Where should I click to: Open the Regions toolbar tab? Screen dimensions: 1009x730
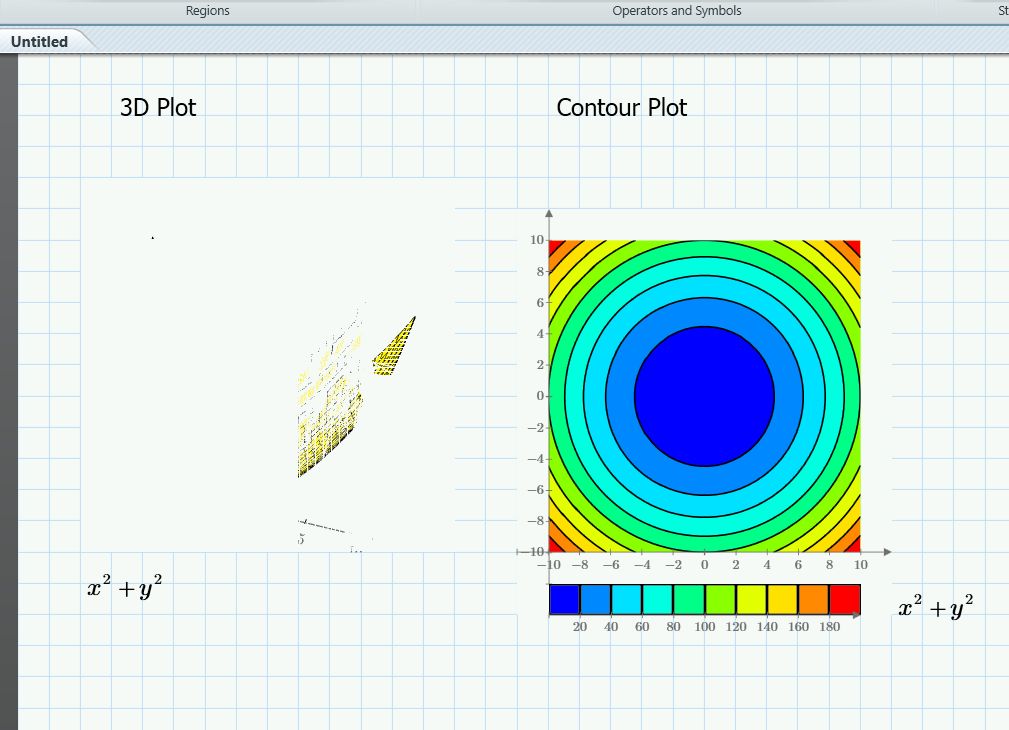[x=207, y=10]
